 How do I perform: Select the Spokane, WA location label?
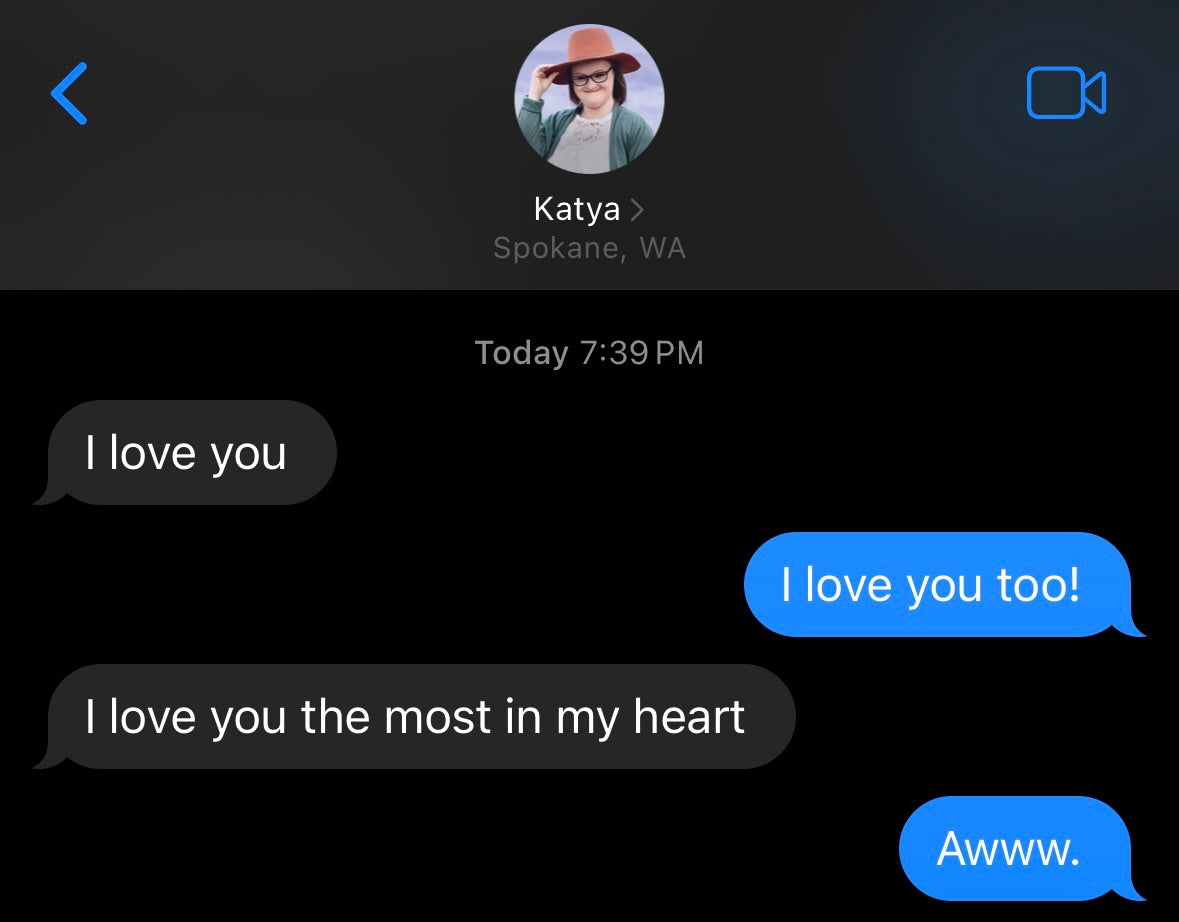tap(590, 248)
